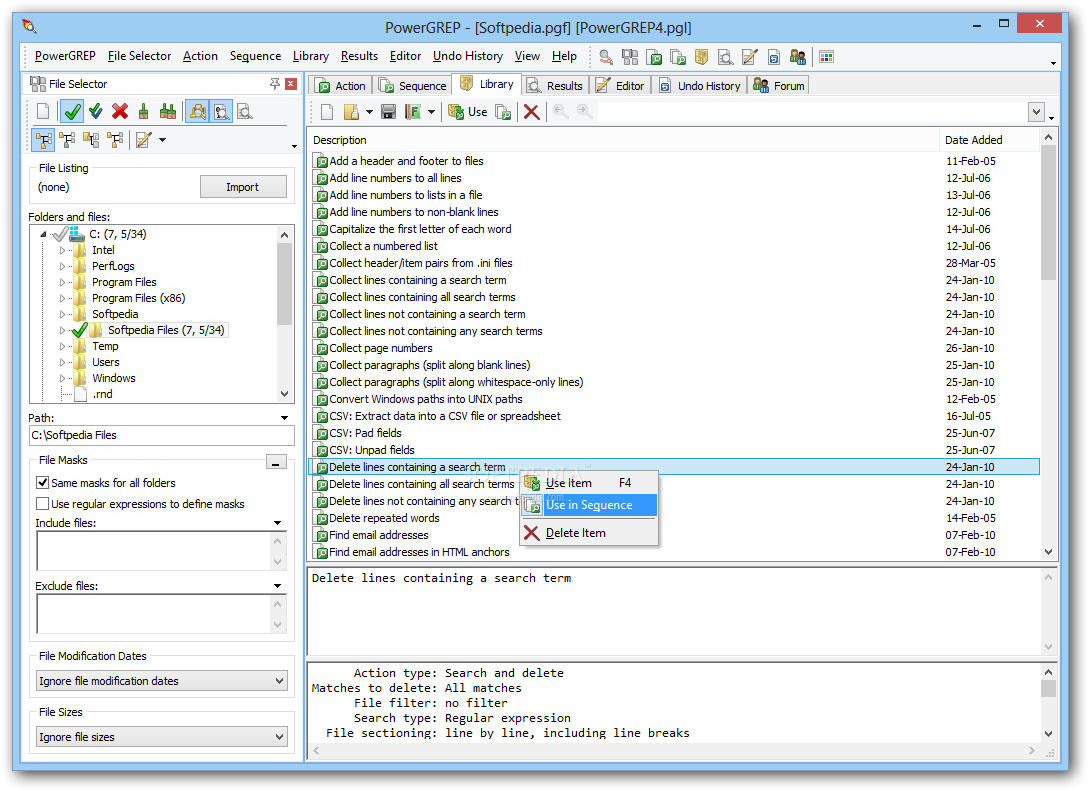The width and height of the screenshot is (1089, 791).
Task: Click the green checkmark include-file icon
Action: (x=72, y=111)
